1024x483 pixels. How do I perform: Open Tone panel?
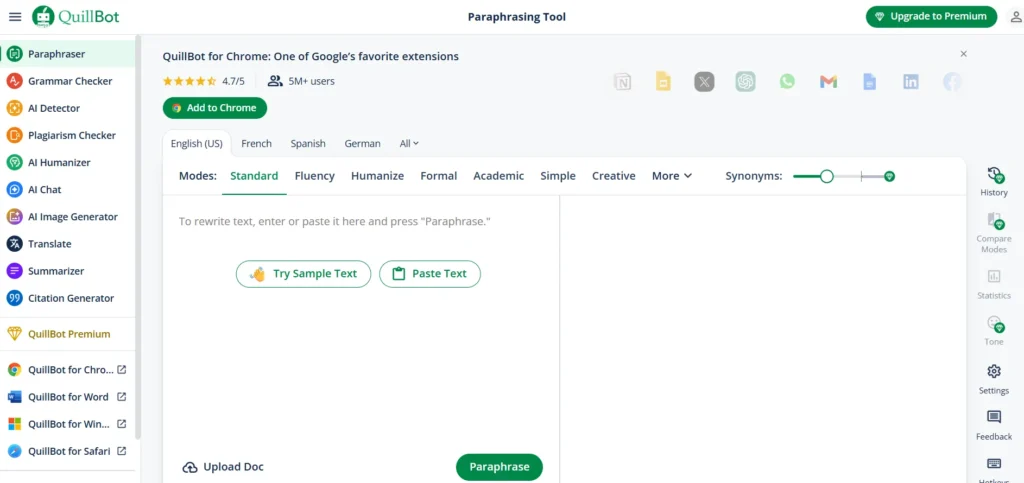point(994,330)
